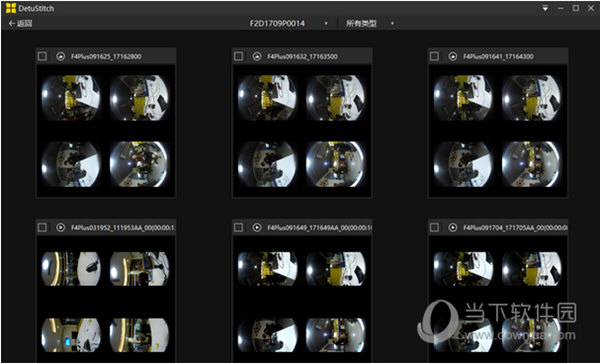The width and height of the screenshot is (600, 364).
Task: Open top-right fisheye image of F4Plus091641_17164300
Action: 532,98
